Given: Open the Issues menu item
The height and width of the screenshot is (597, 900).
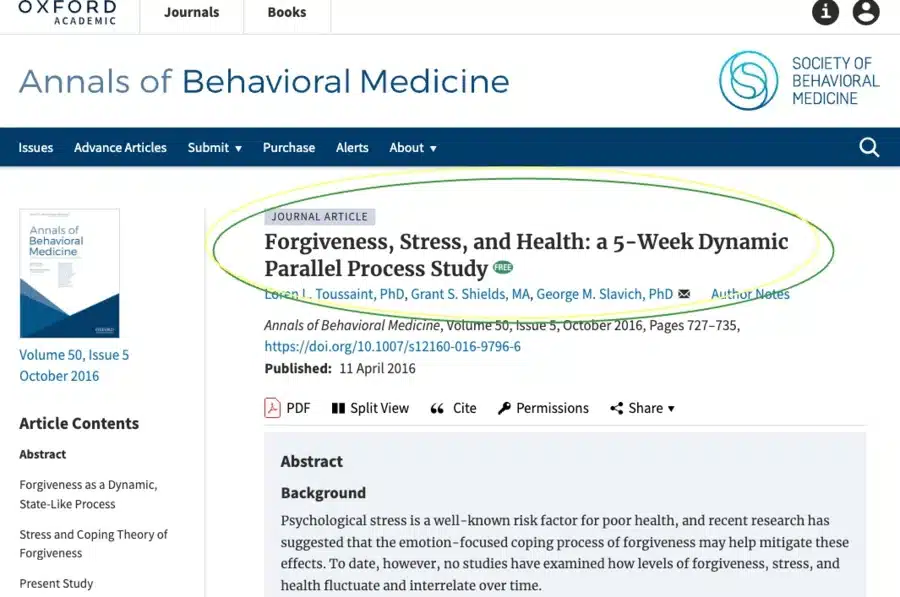Looking at the screenshot, I should point(36,148).
